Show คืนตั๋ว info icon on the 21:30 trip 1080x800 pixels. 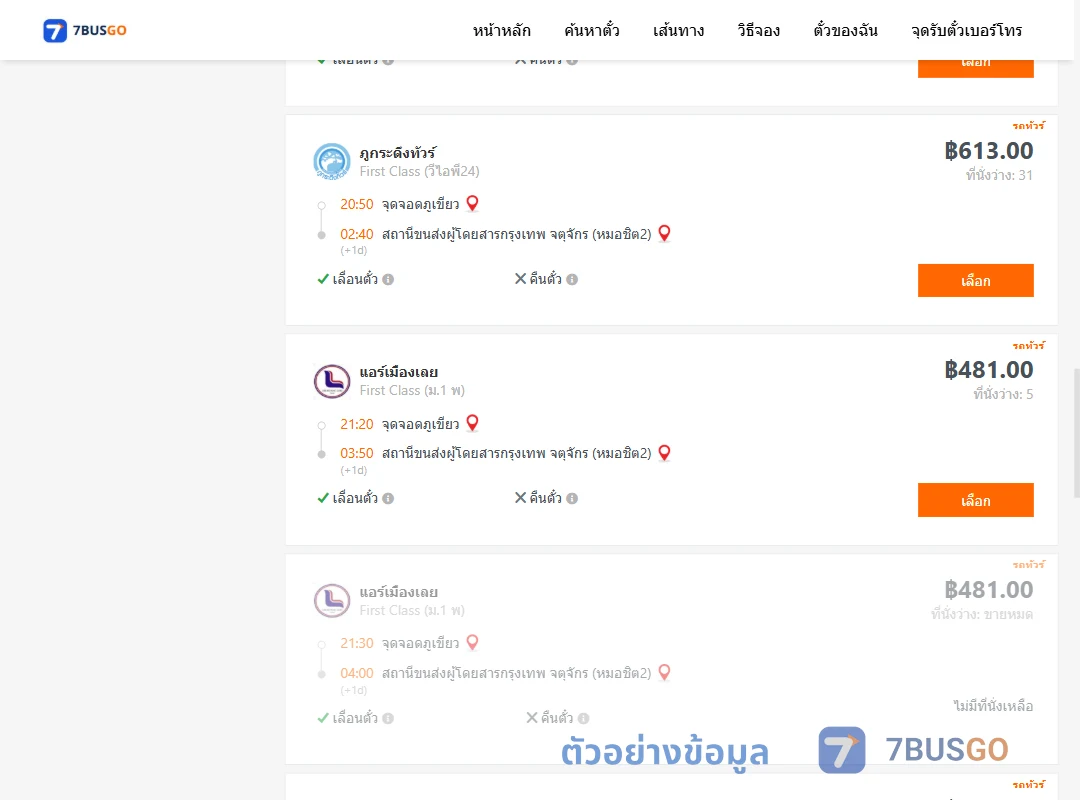(583, 718)
